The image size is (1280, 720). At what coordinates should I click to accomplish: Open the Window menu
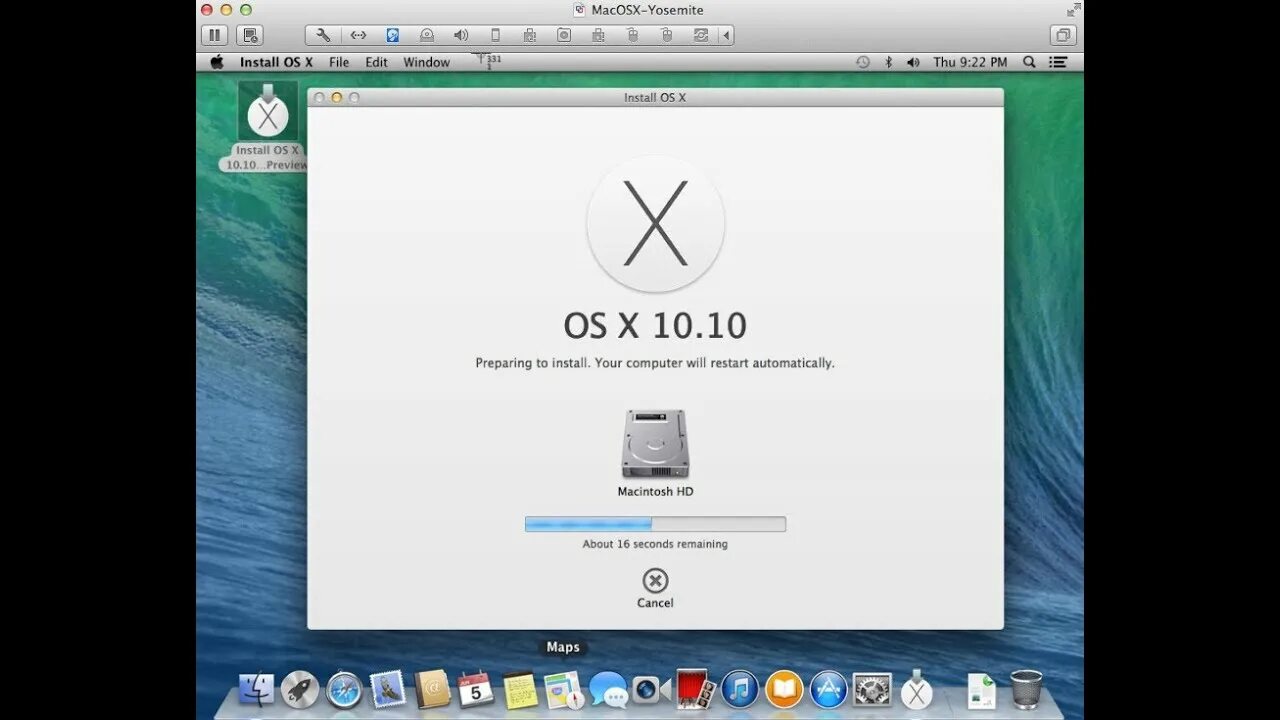pos(426,62)
